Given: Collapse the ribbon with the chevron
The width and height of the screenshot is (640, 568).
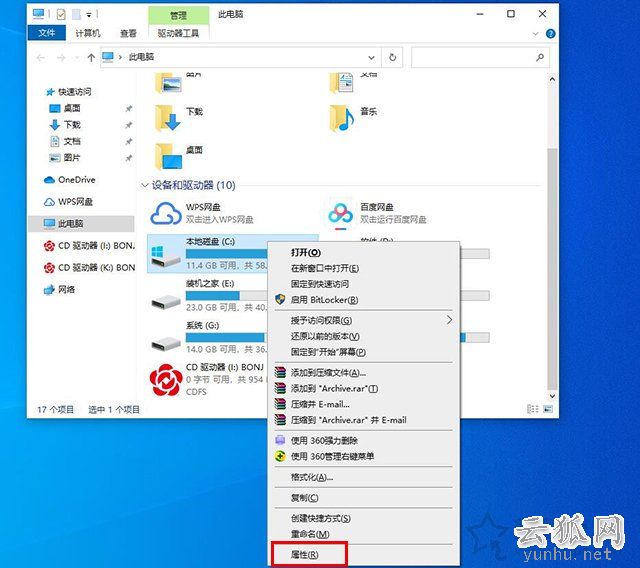Looking at the screenshot, I should (536, 33).
